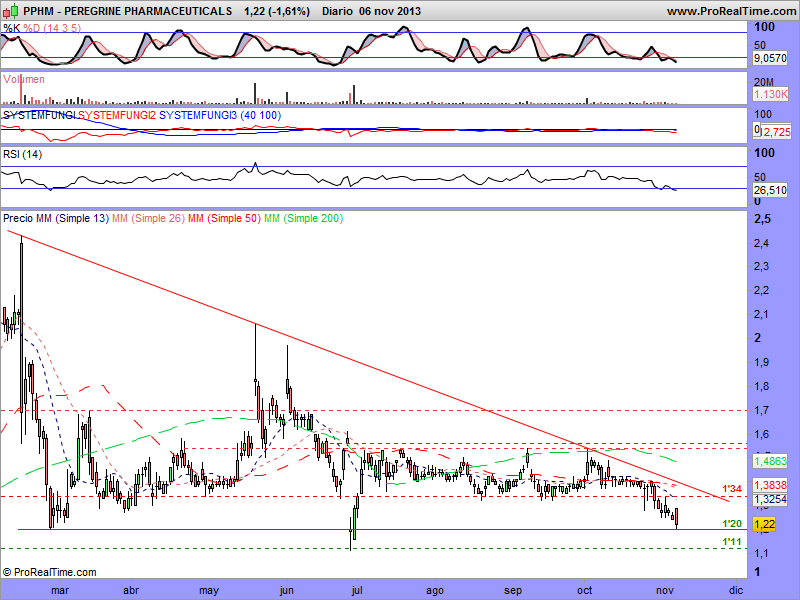Click the may month on time axis

[209, 591]
